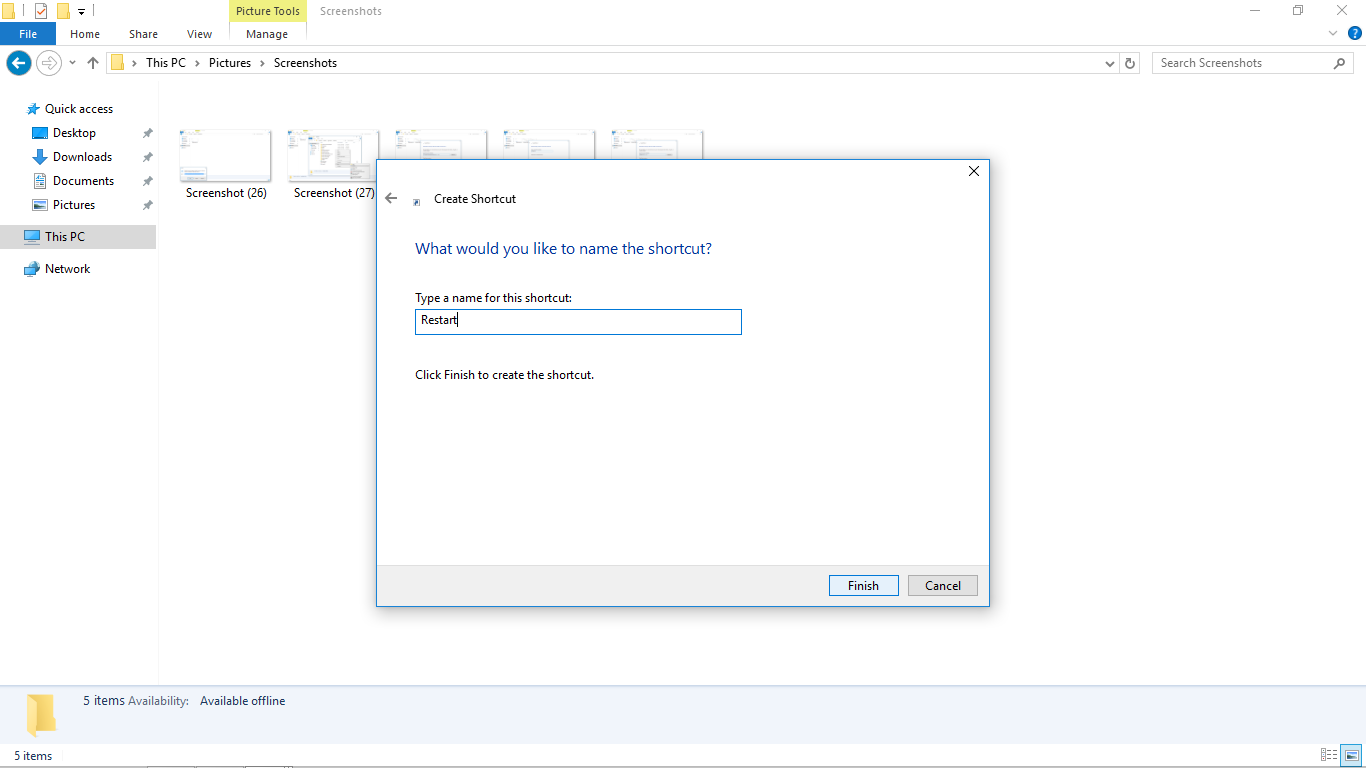The height and width of the screenshot is (768, 1366).
Task: Open Documents in the navigation pane
Action: [x=83, y=181]
